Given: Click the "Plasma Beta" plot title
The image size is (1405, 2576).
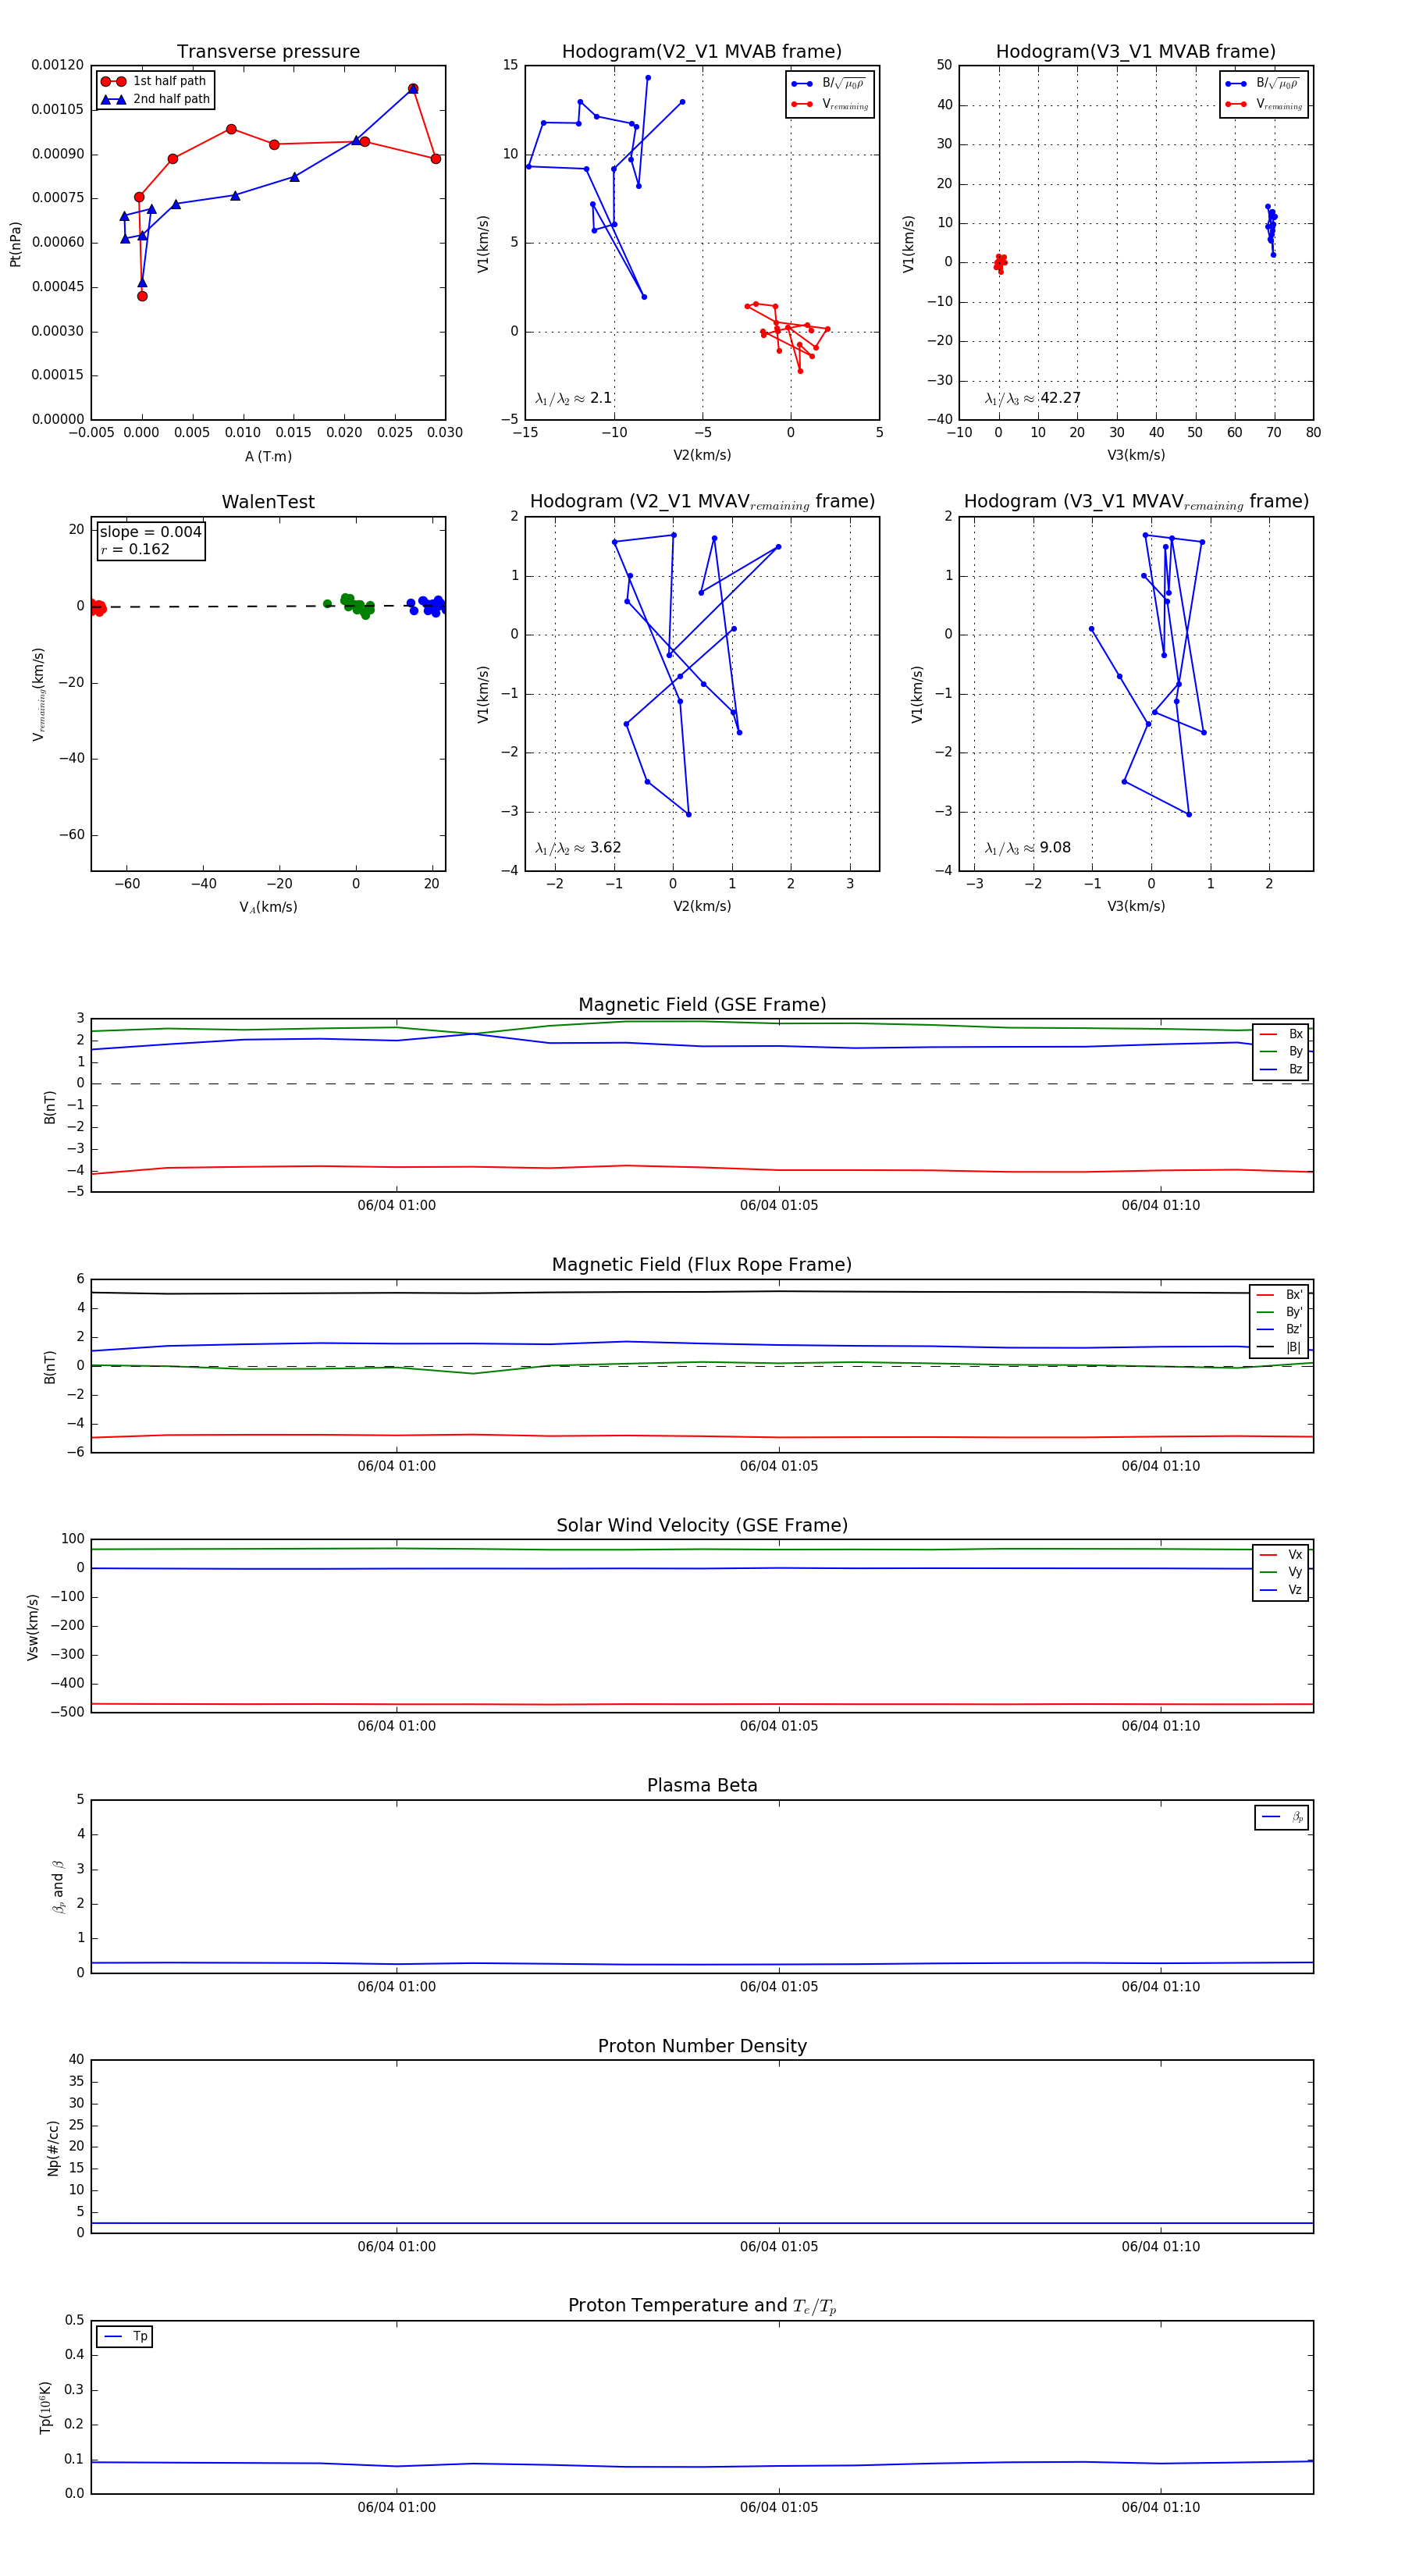Looking at the screenshot, I should [x=702, y=1786].
